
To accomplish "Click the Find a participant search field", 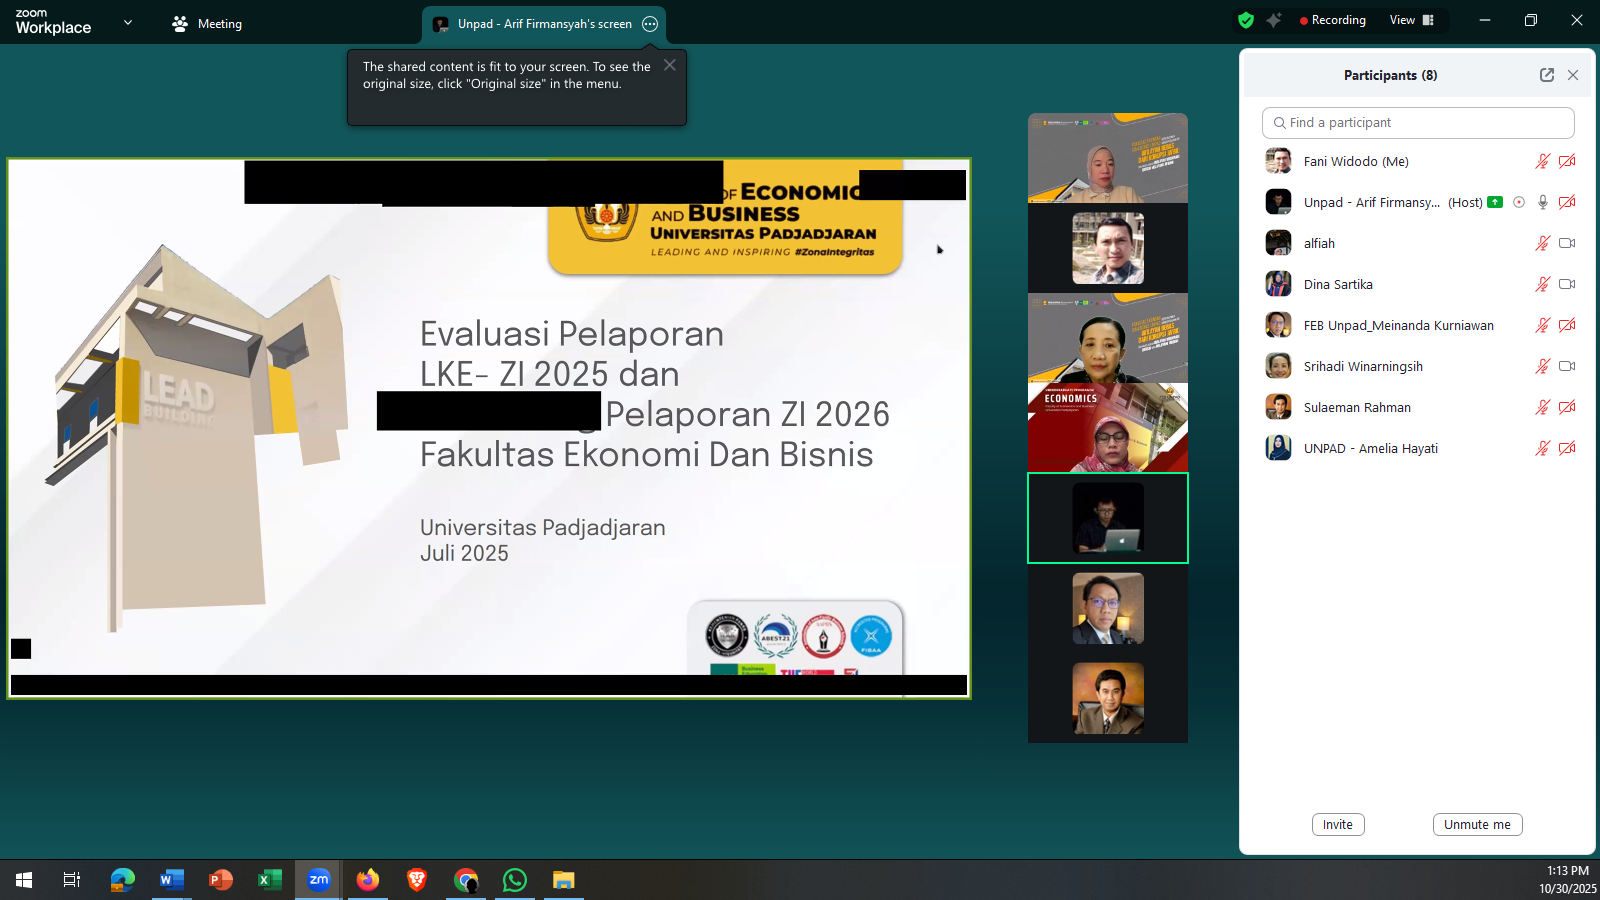I will point(1418,123).
